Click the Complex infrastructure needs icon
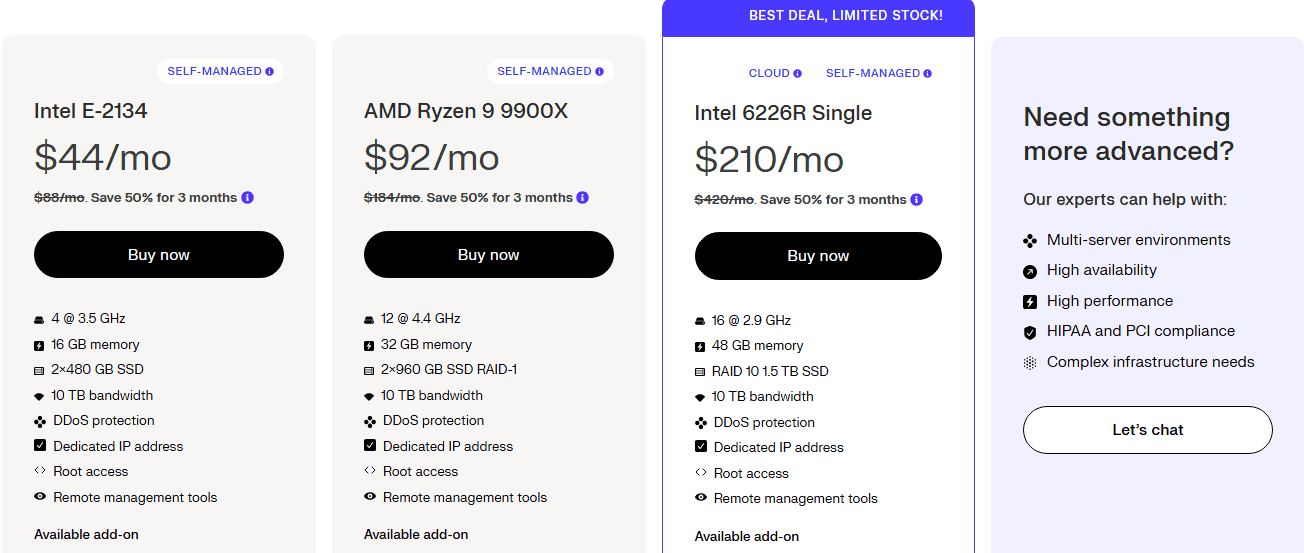The image size is (1304, 553). tap(1030, 363)
